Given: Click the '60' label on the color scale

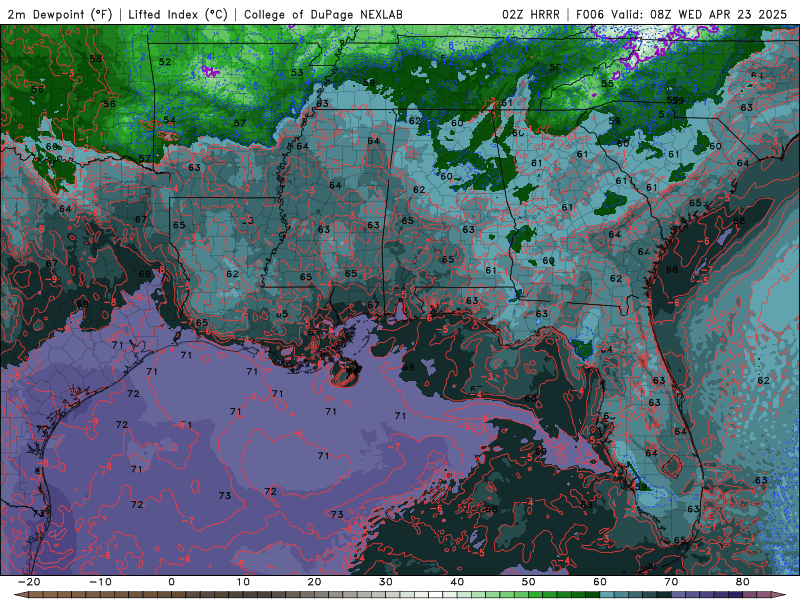Looking at the screenshot, I should (x=600, y=582).
